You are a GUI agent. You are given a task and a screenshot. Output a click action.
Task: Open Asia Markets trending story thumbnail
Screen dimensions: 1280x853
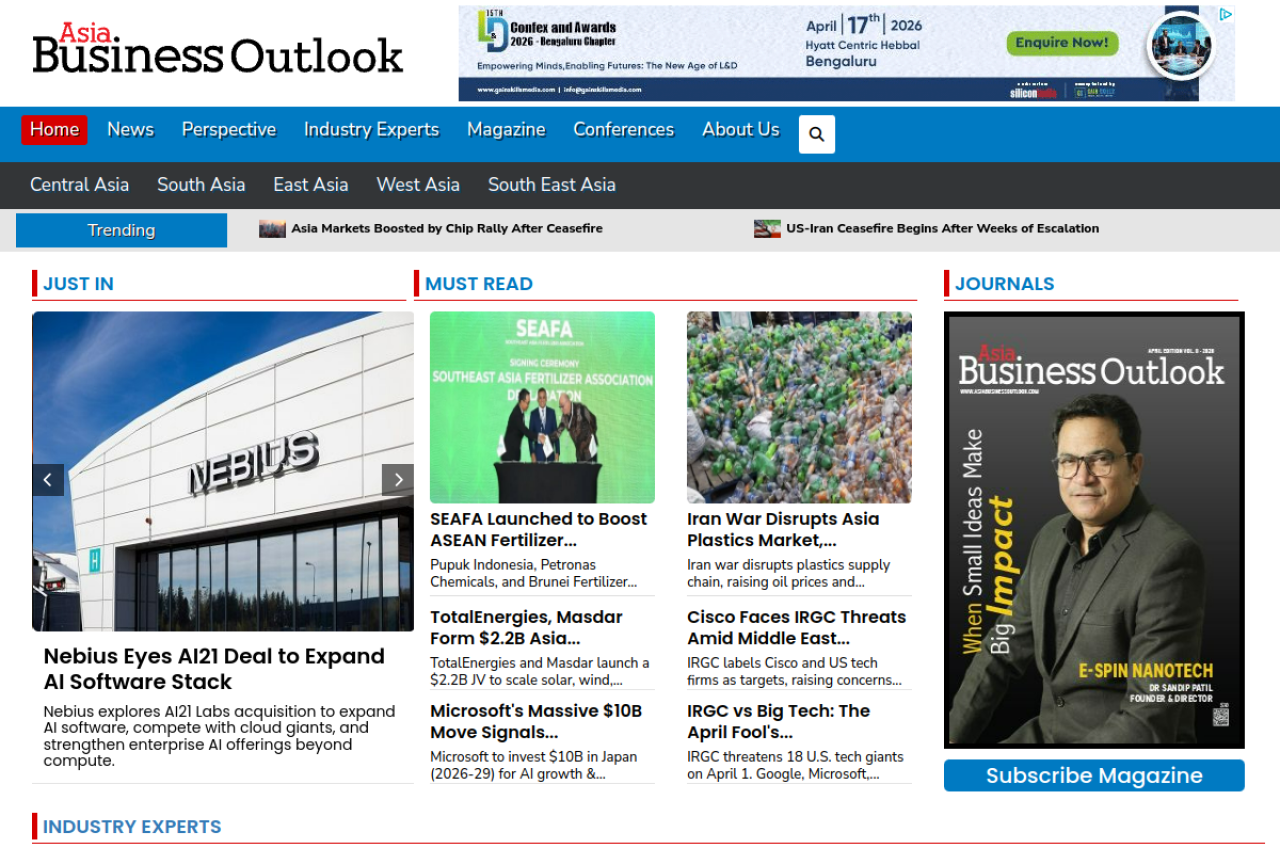272,229
